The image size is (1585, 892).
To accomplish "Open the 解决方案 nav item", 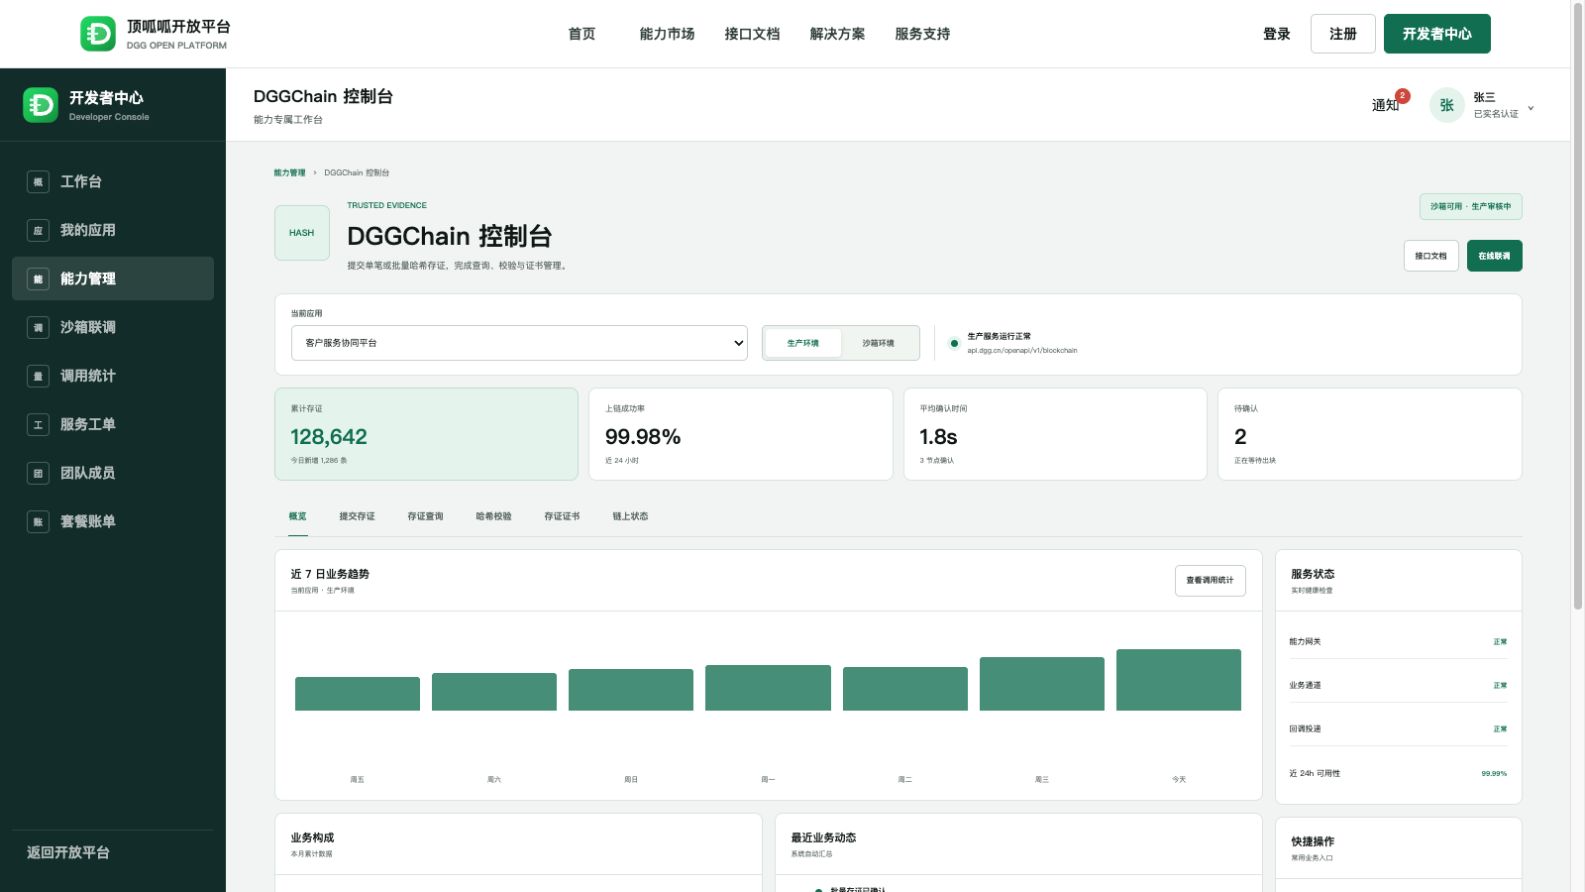I will coord(837,34).
